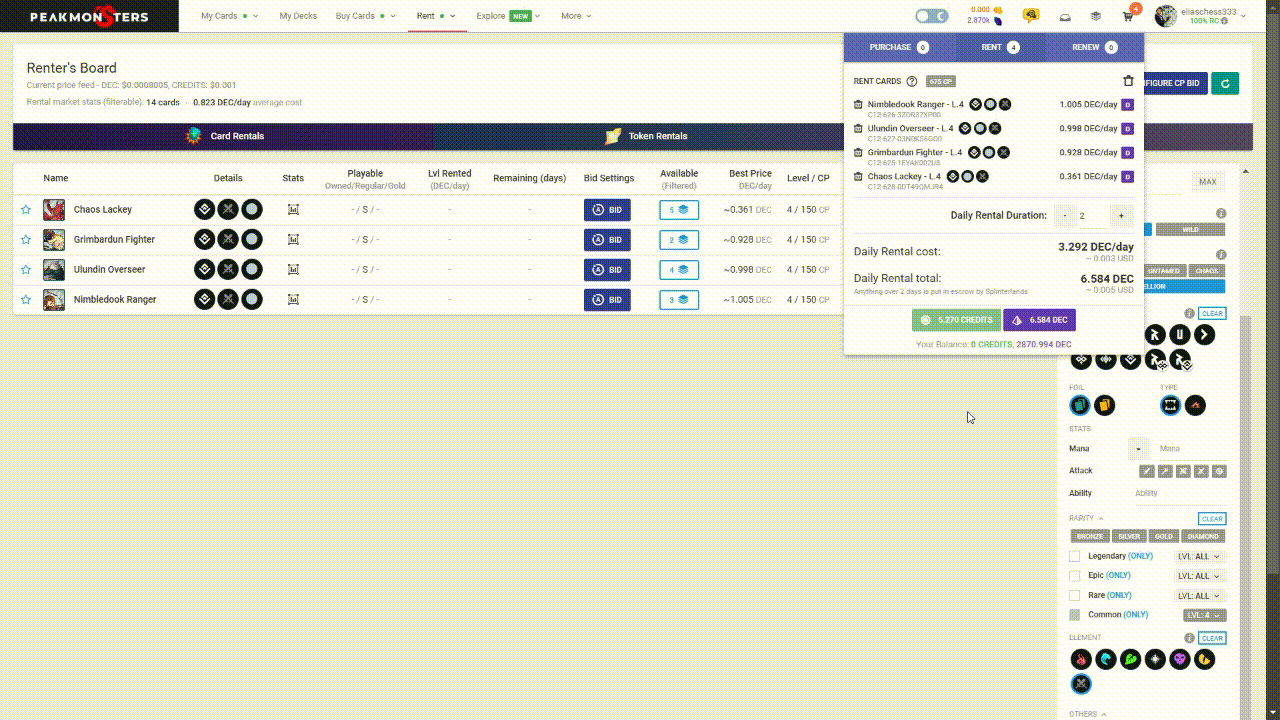Clear the Rarity filter
Image resolution: width=1280 pixels, height=720 pixels.
tap(1212, 519)
